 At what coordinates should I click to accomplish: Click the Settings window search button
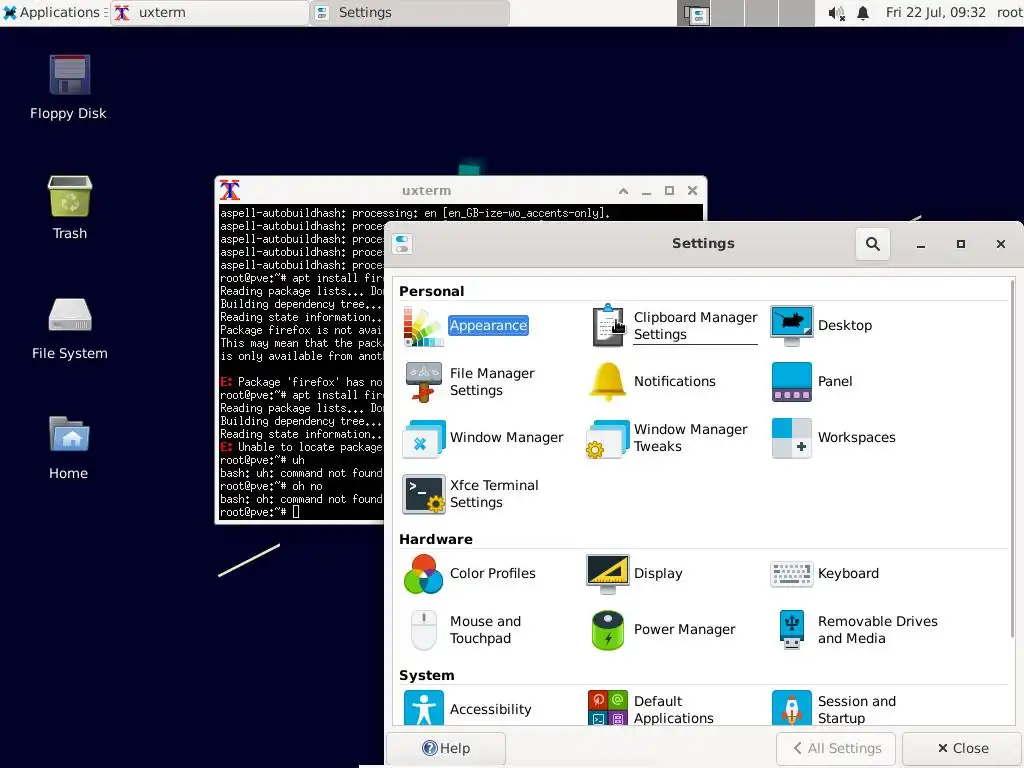(x=872, y=244)
